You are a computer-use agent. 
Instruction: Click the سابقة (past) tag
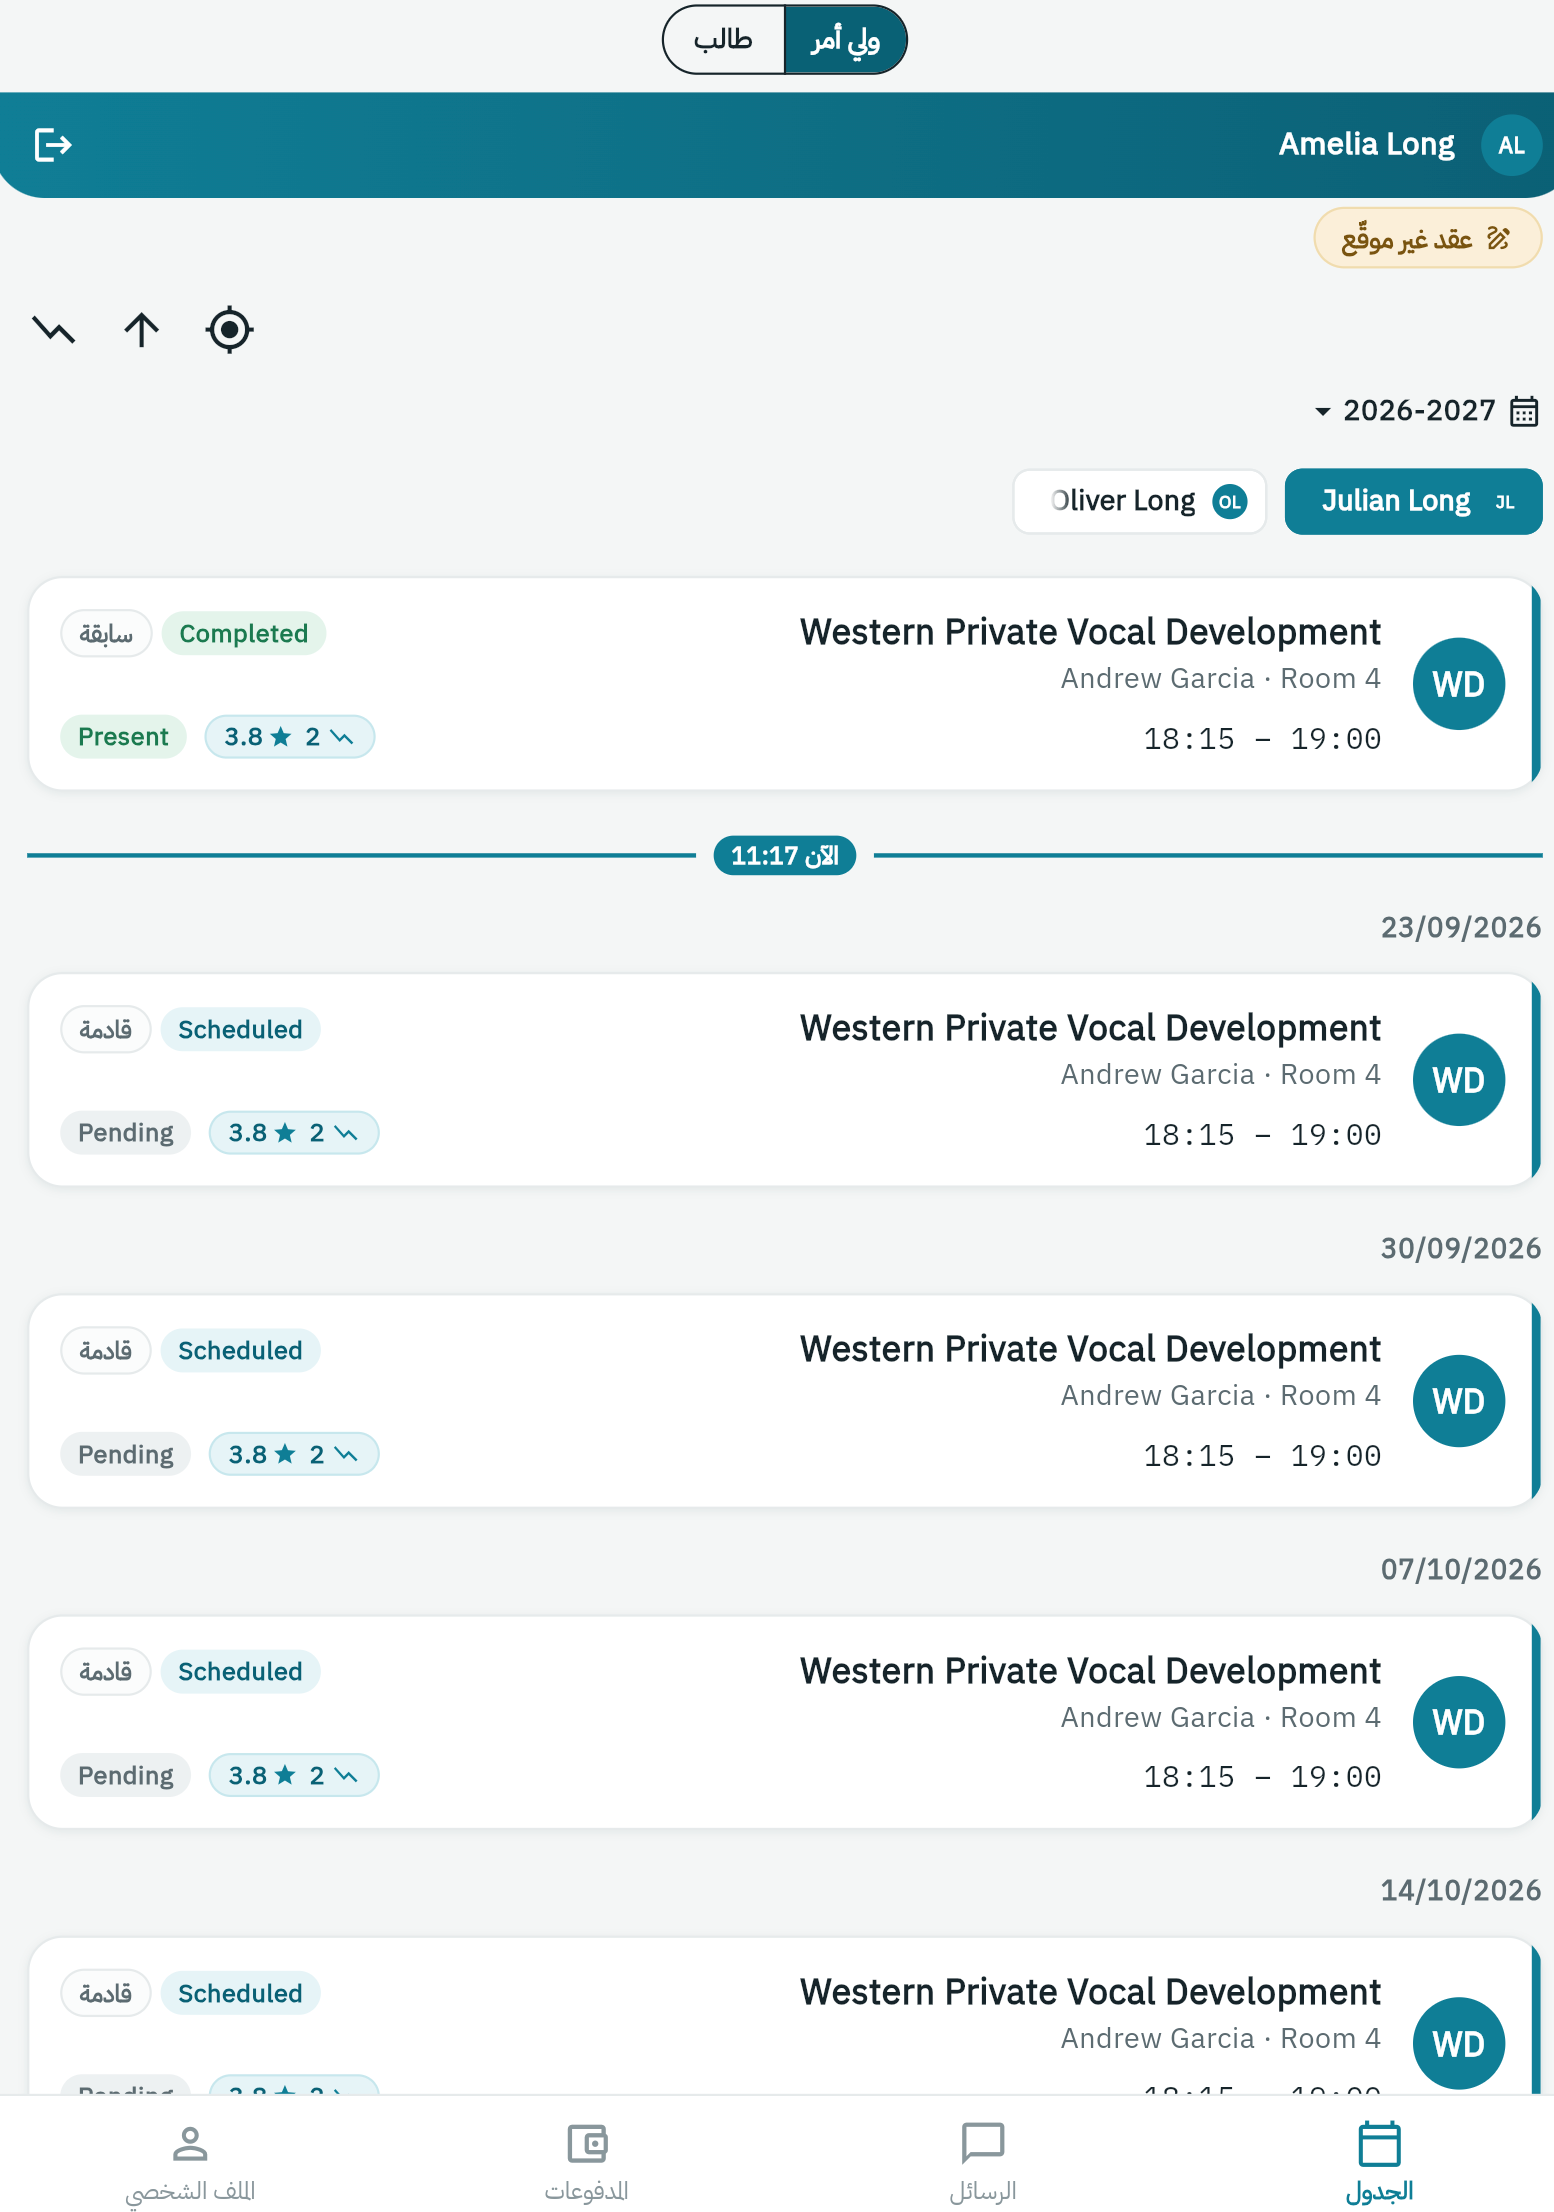pyautogui.click(x=106, y=634)
